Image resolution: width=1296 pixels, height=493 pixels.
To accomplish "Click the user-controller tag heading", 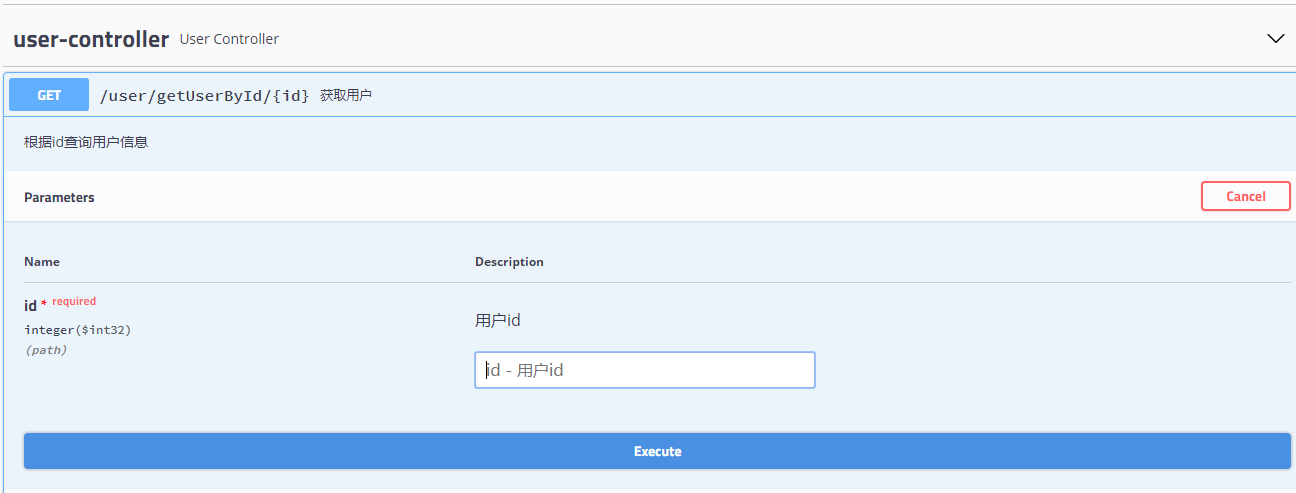I will (91, 39).
